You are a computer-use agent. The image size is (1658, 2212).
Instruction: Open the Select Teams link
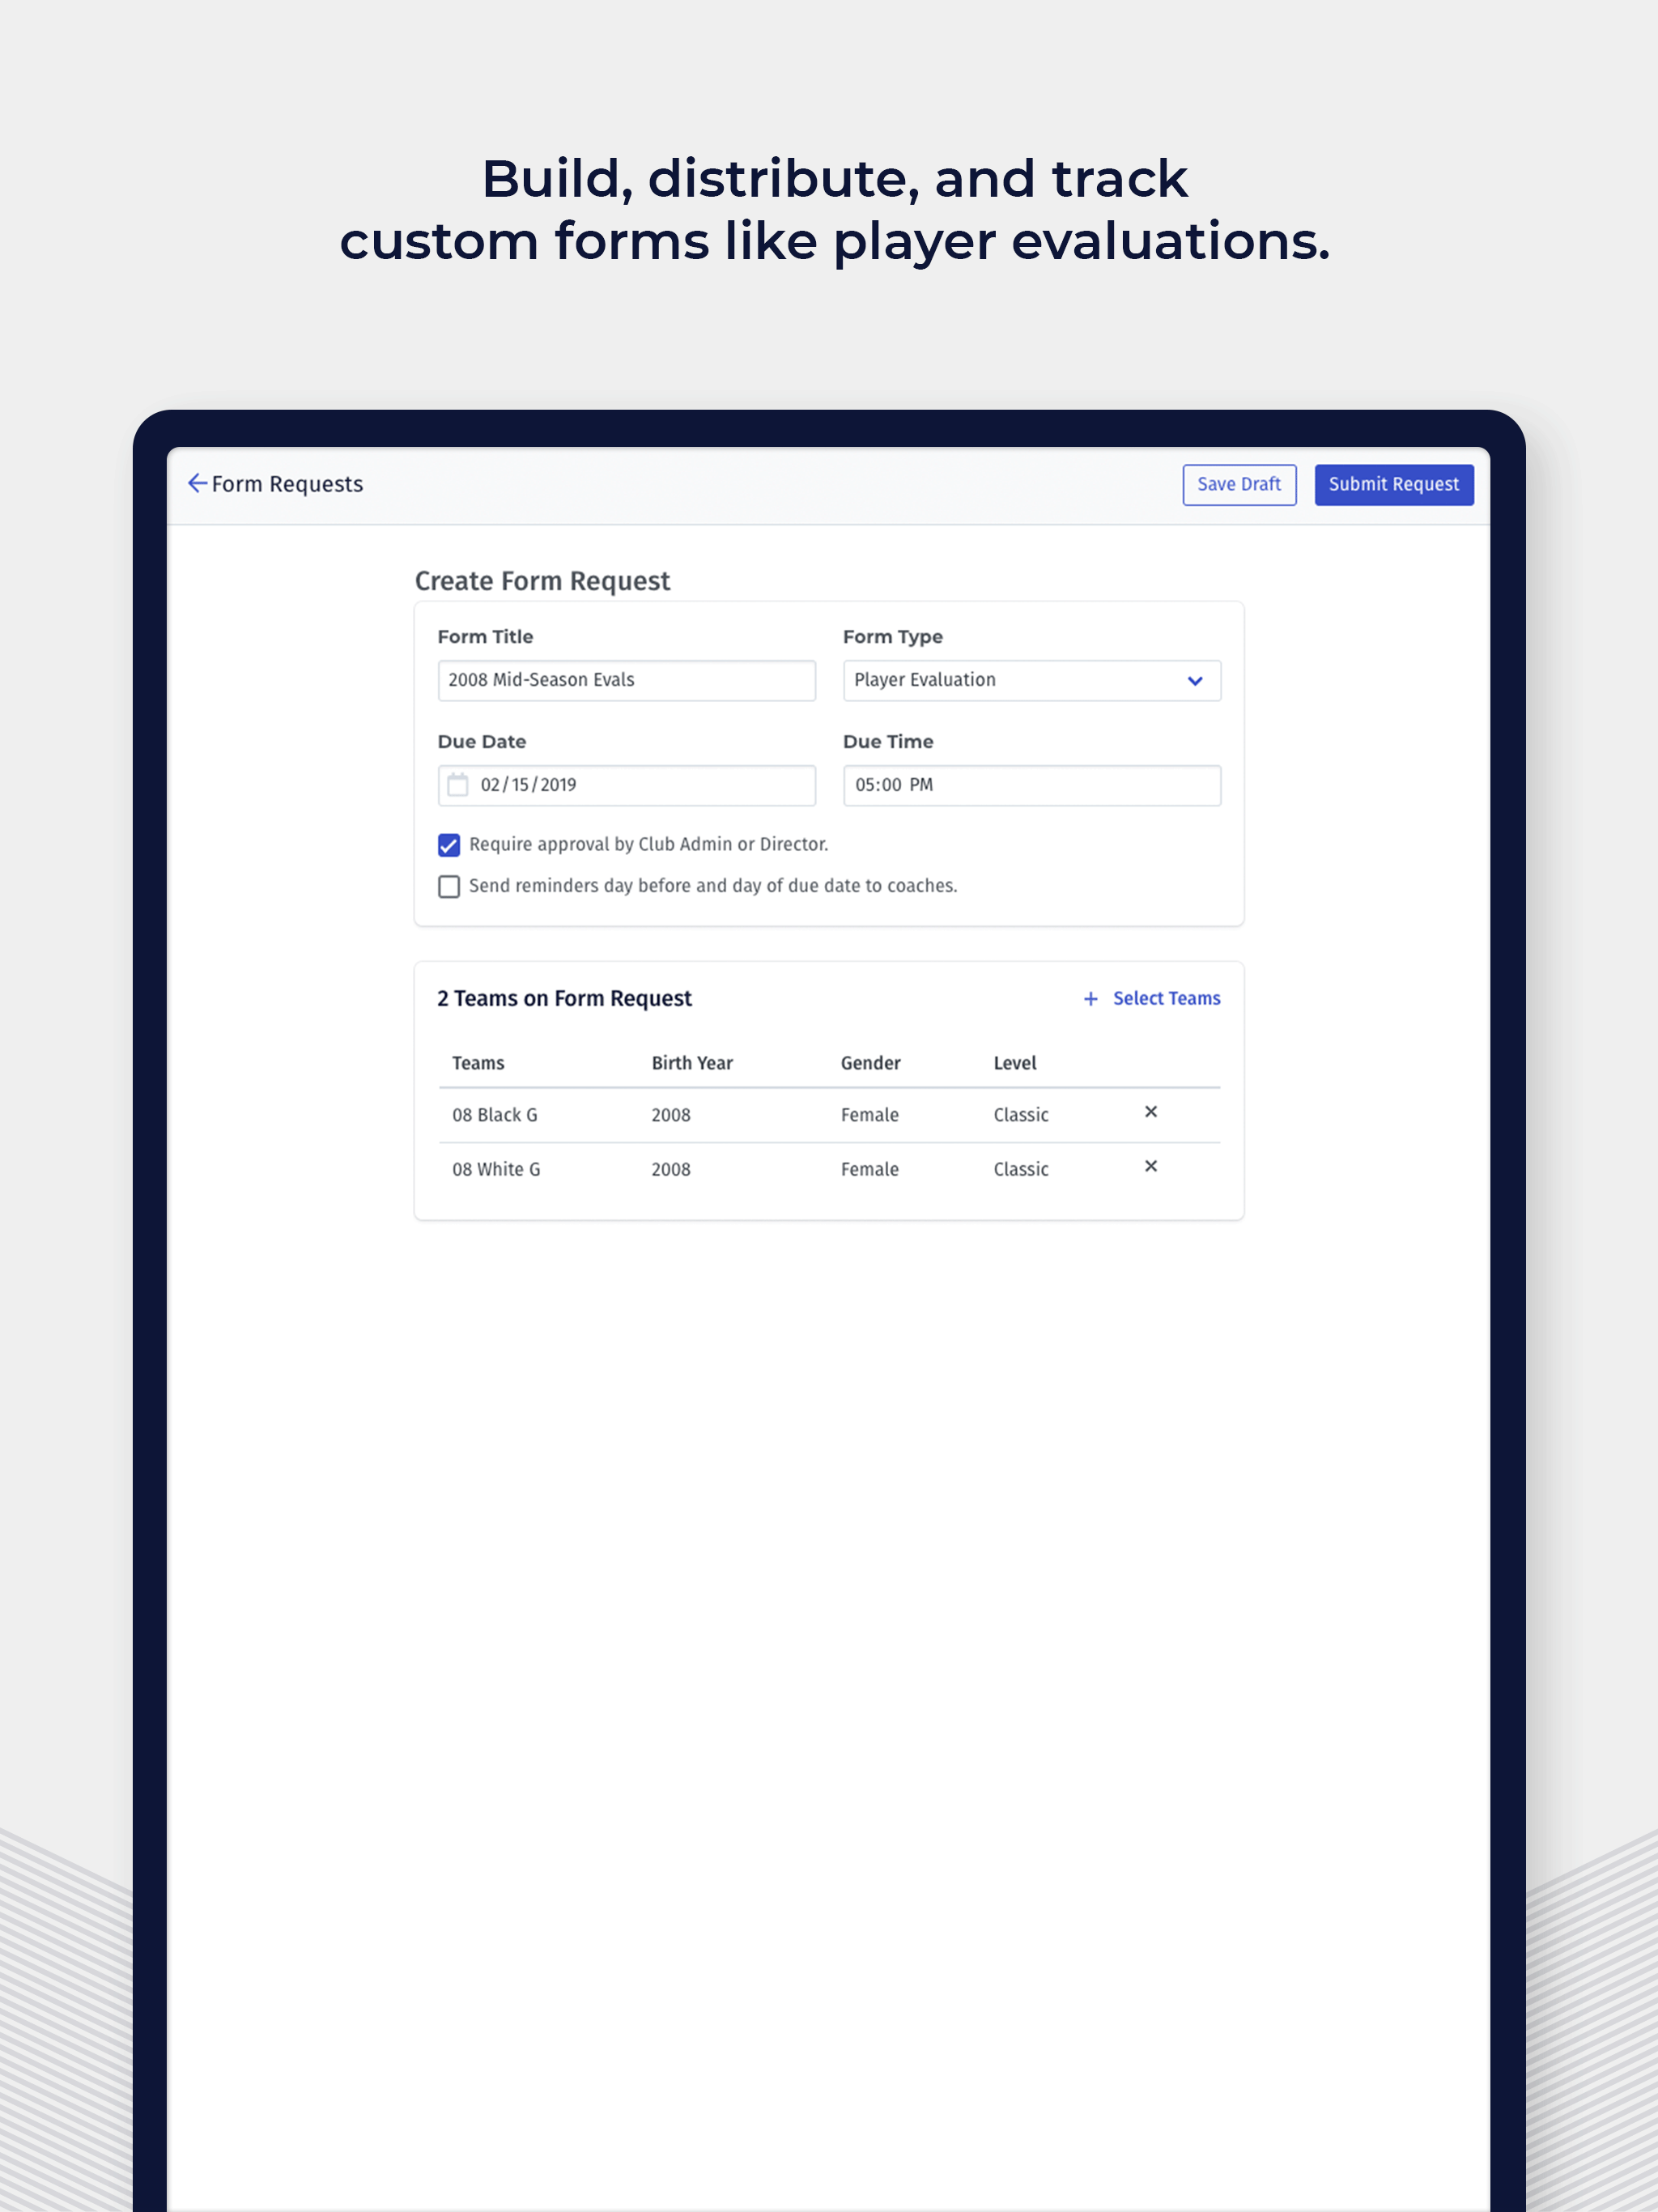coord(1166,999)
